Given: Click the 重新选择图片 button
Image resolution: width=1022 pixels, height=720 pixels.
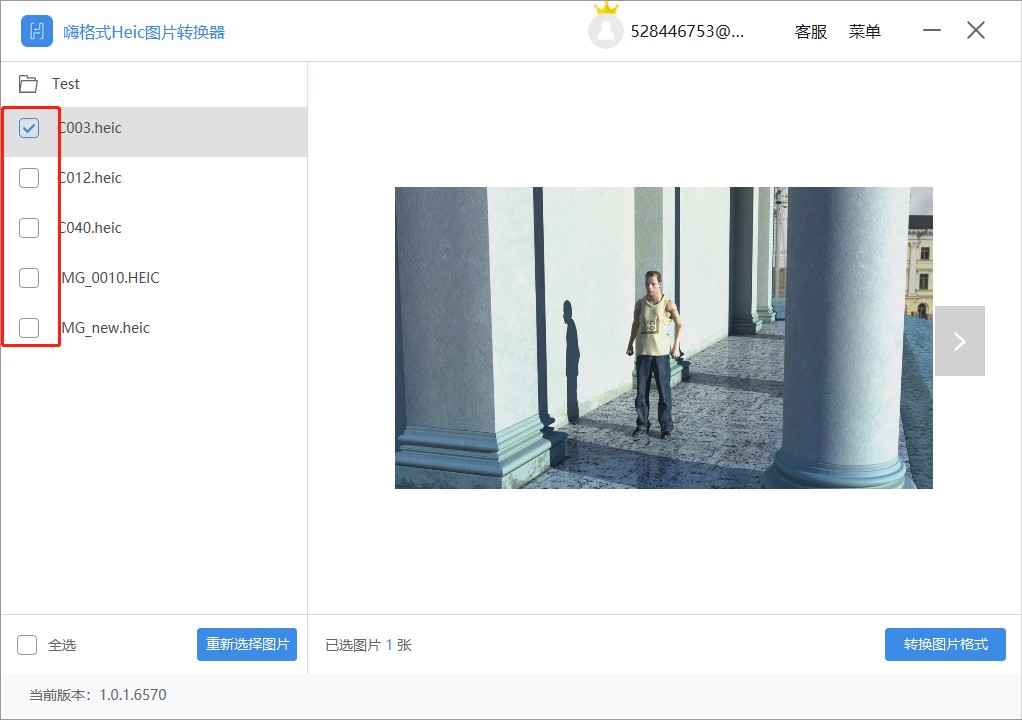Looking at the screenshot, I should pyautogui.click(x=246, y=644).
